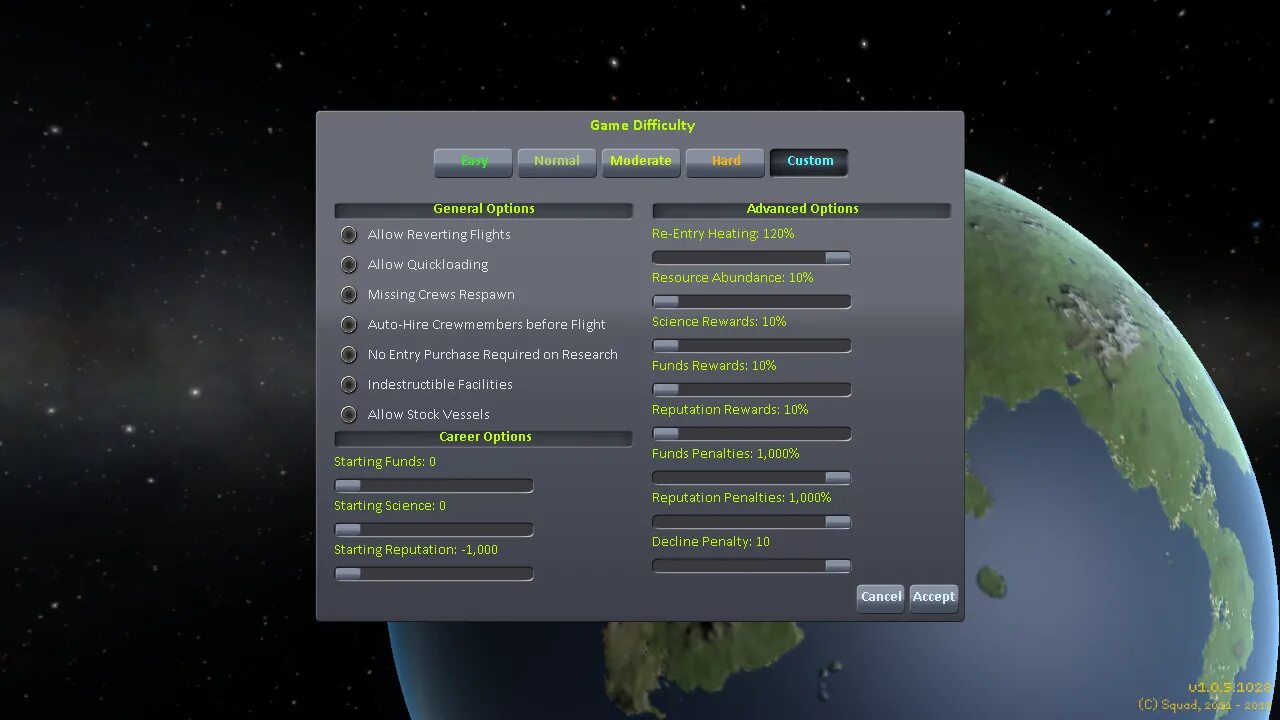Click the Reputation Penalties slider handle
This screenshot has height=720, width=1280.
click(838, 522)
